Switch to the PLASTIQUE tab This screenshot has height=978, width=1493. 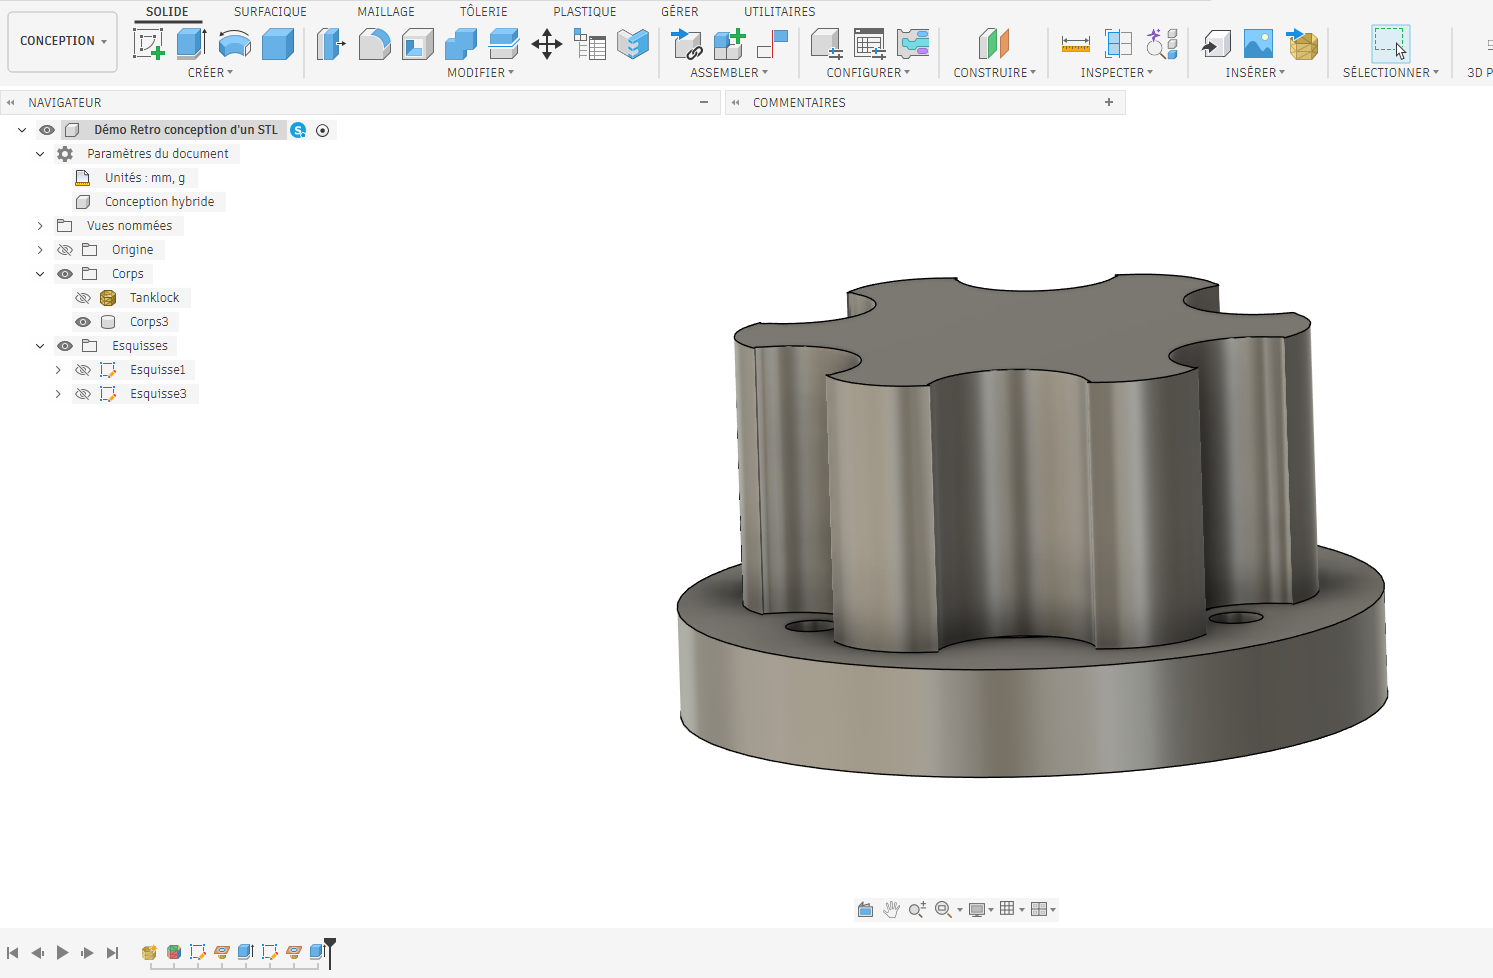click(585, 12)
